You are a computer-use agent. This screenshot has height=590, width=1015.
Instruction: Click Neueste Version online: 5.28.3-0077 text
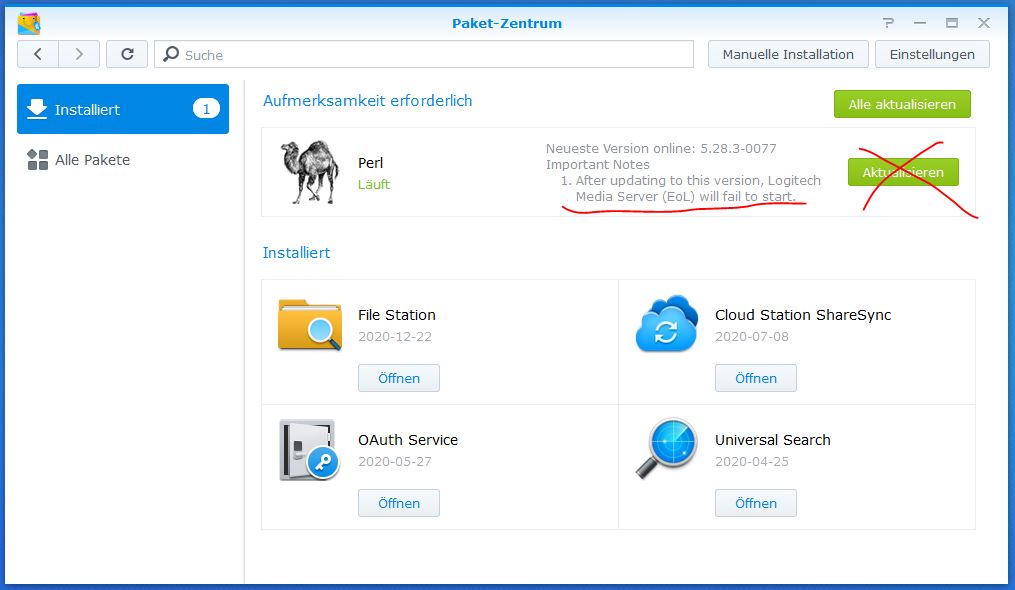tap(661, 148)
